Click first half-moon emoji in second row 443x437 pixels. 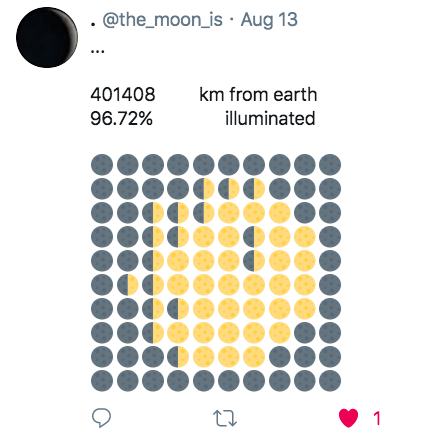pos(204,189)
